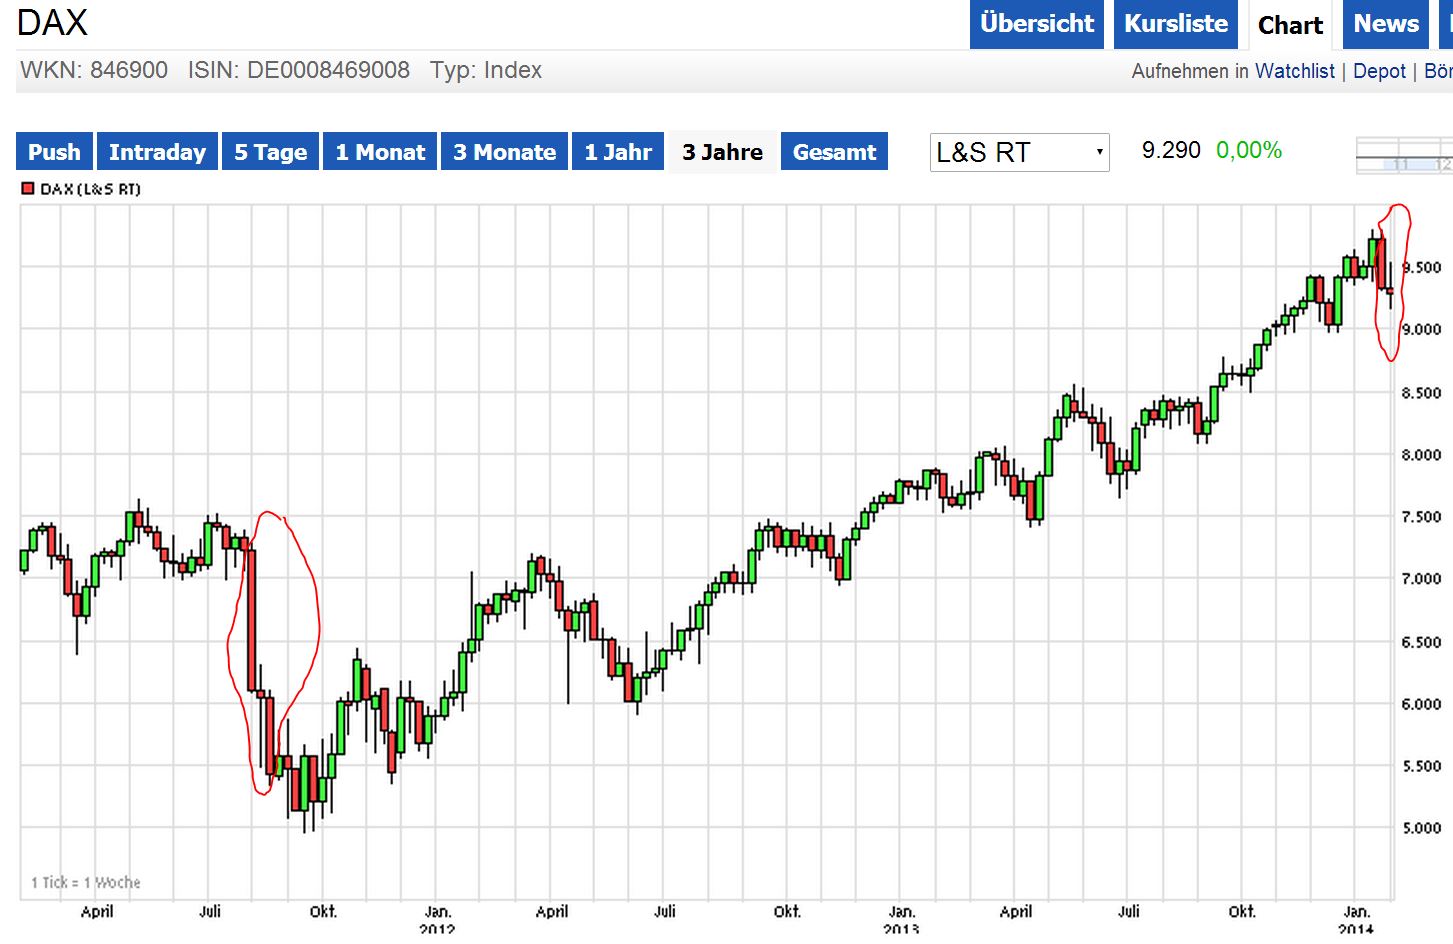1453x944 pixels.
Task: Expand the quote source selection arrow
Action: click(x=1098, y=152)
